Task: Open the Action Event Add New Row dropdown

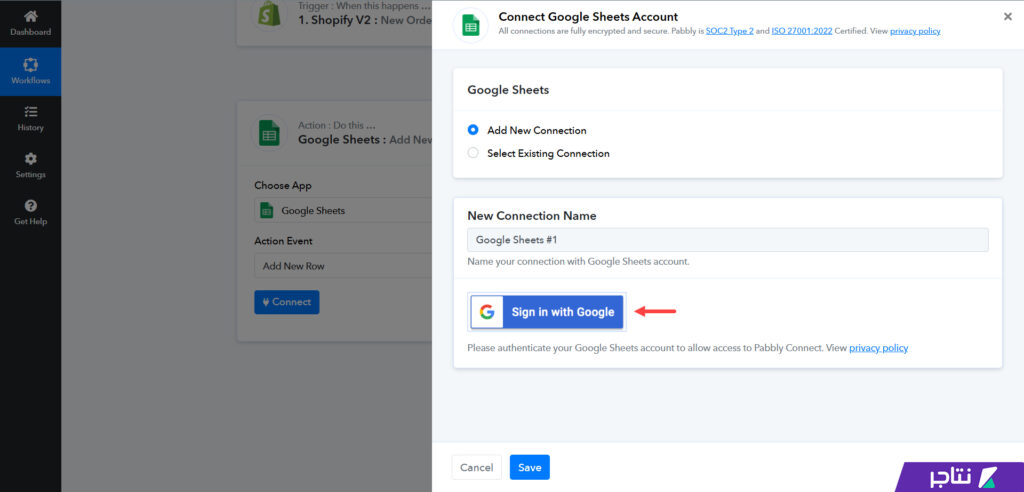Action: (x=343, y=266)
